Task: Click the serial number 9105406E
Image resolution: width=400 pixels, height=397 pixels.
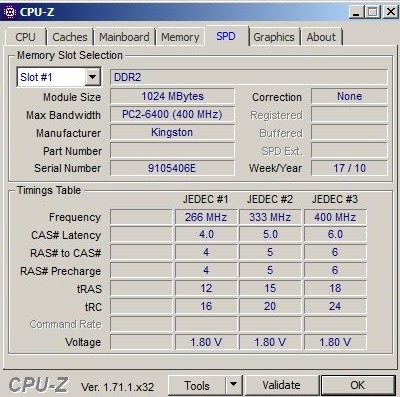Action: click(x=172, y=168)
